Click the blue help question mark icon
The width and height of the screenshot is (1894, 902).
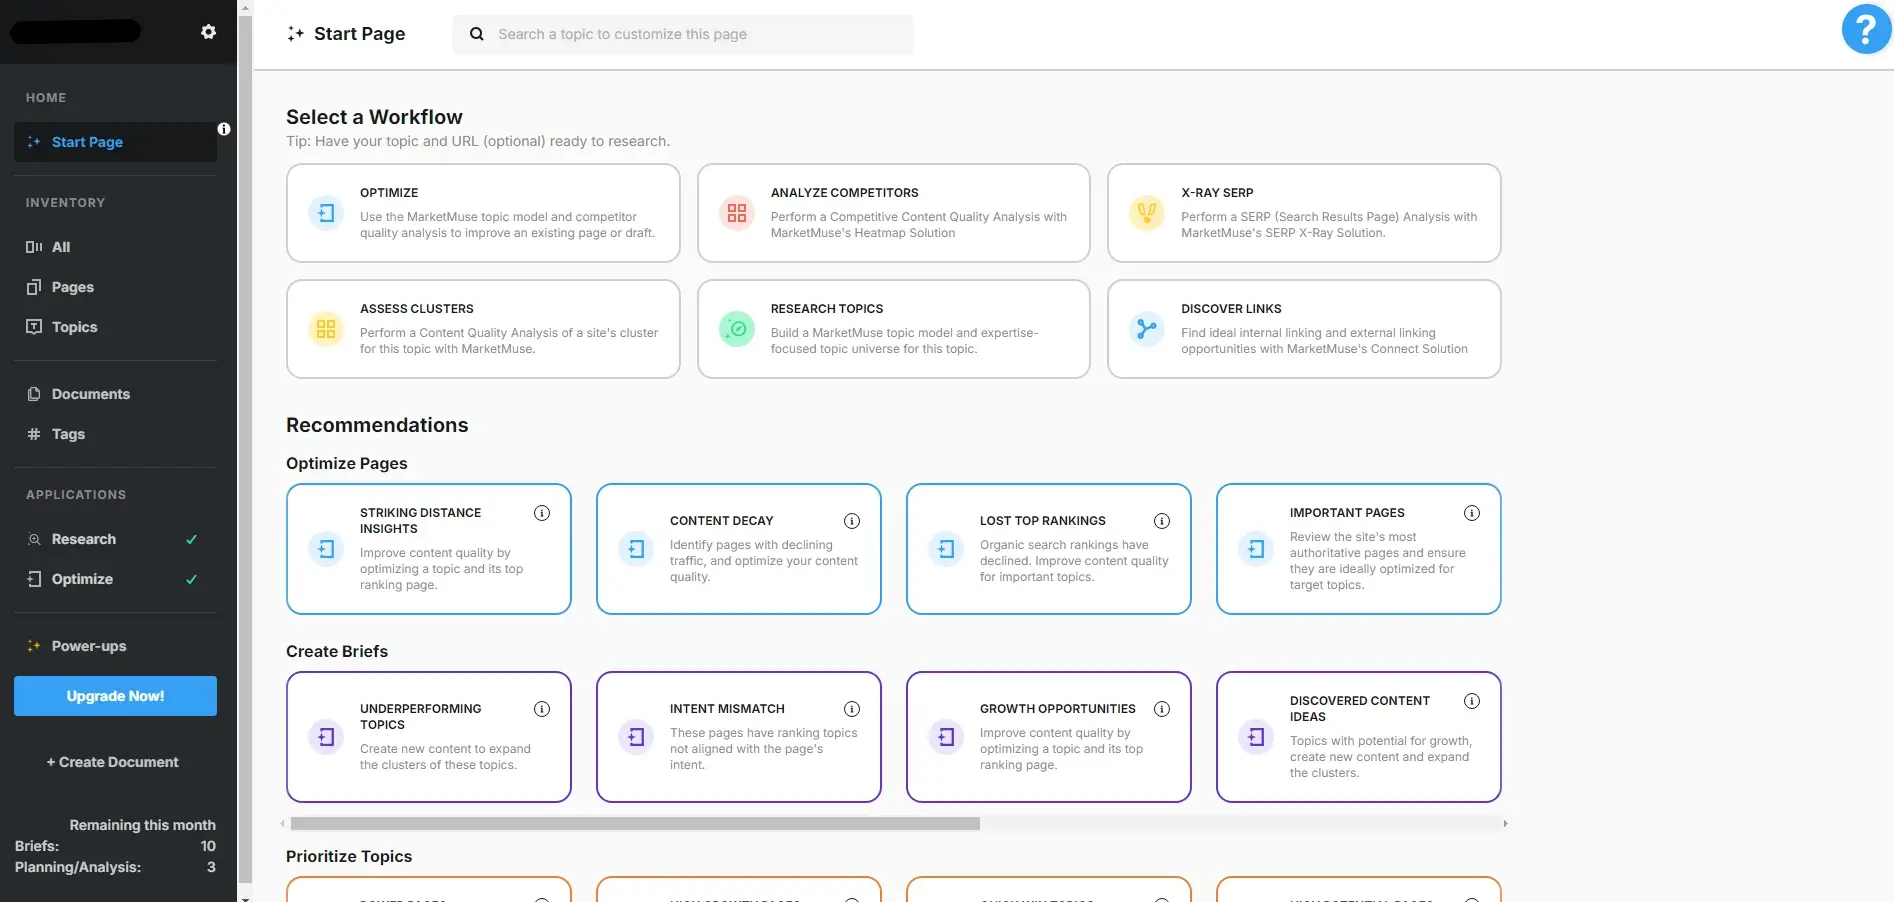point(1865,29)
